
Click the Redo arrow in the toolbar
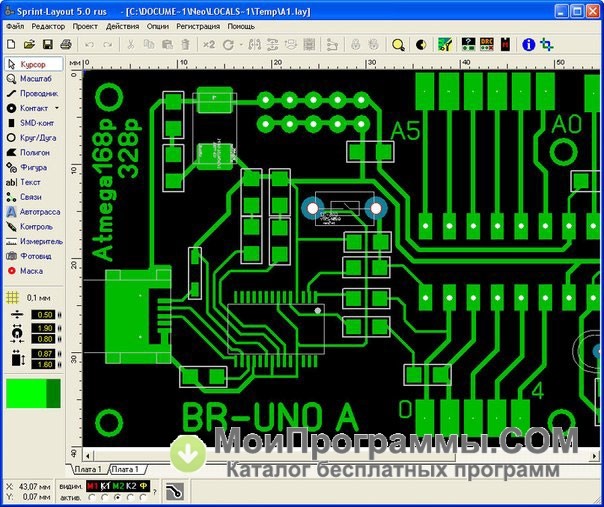(x=107, y=45)
